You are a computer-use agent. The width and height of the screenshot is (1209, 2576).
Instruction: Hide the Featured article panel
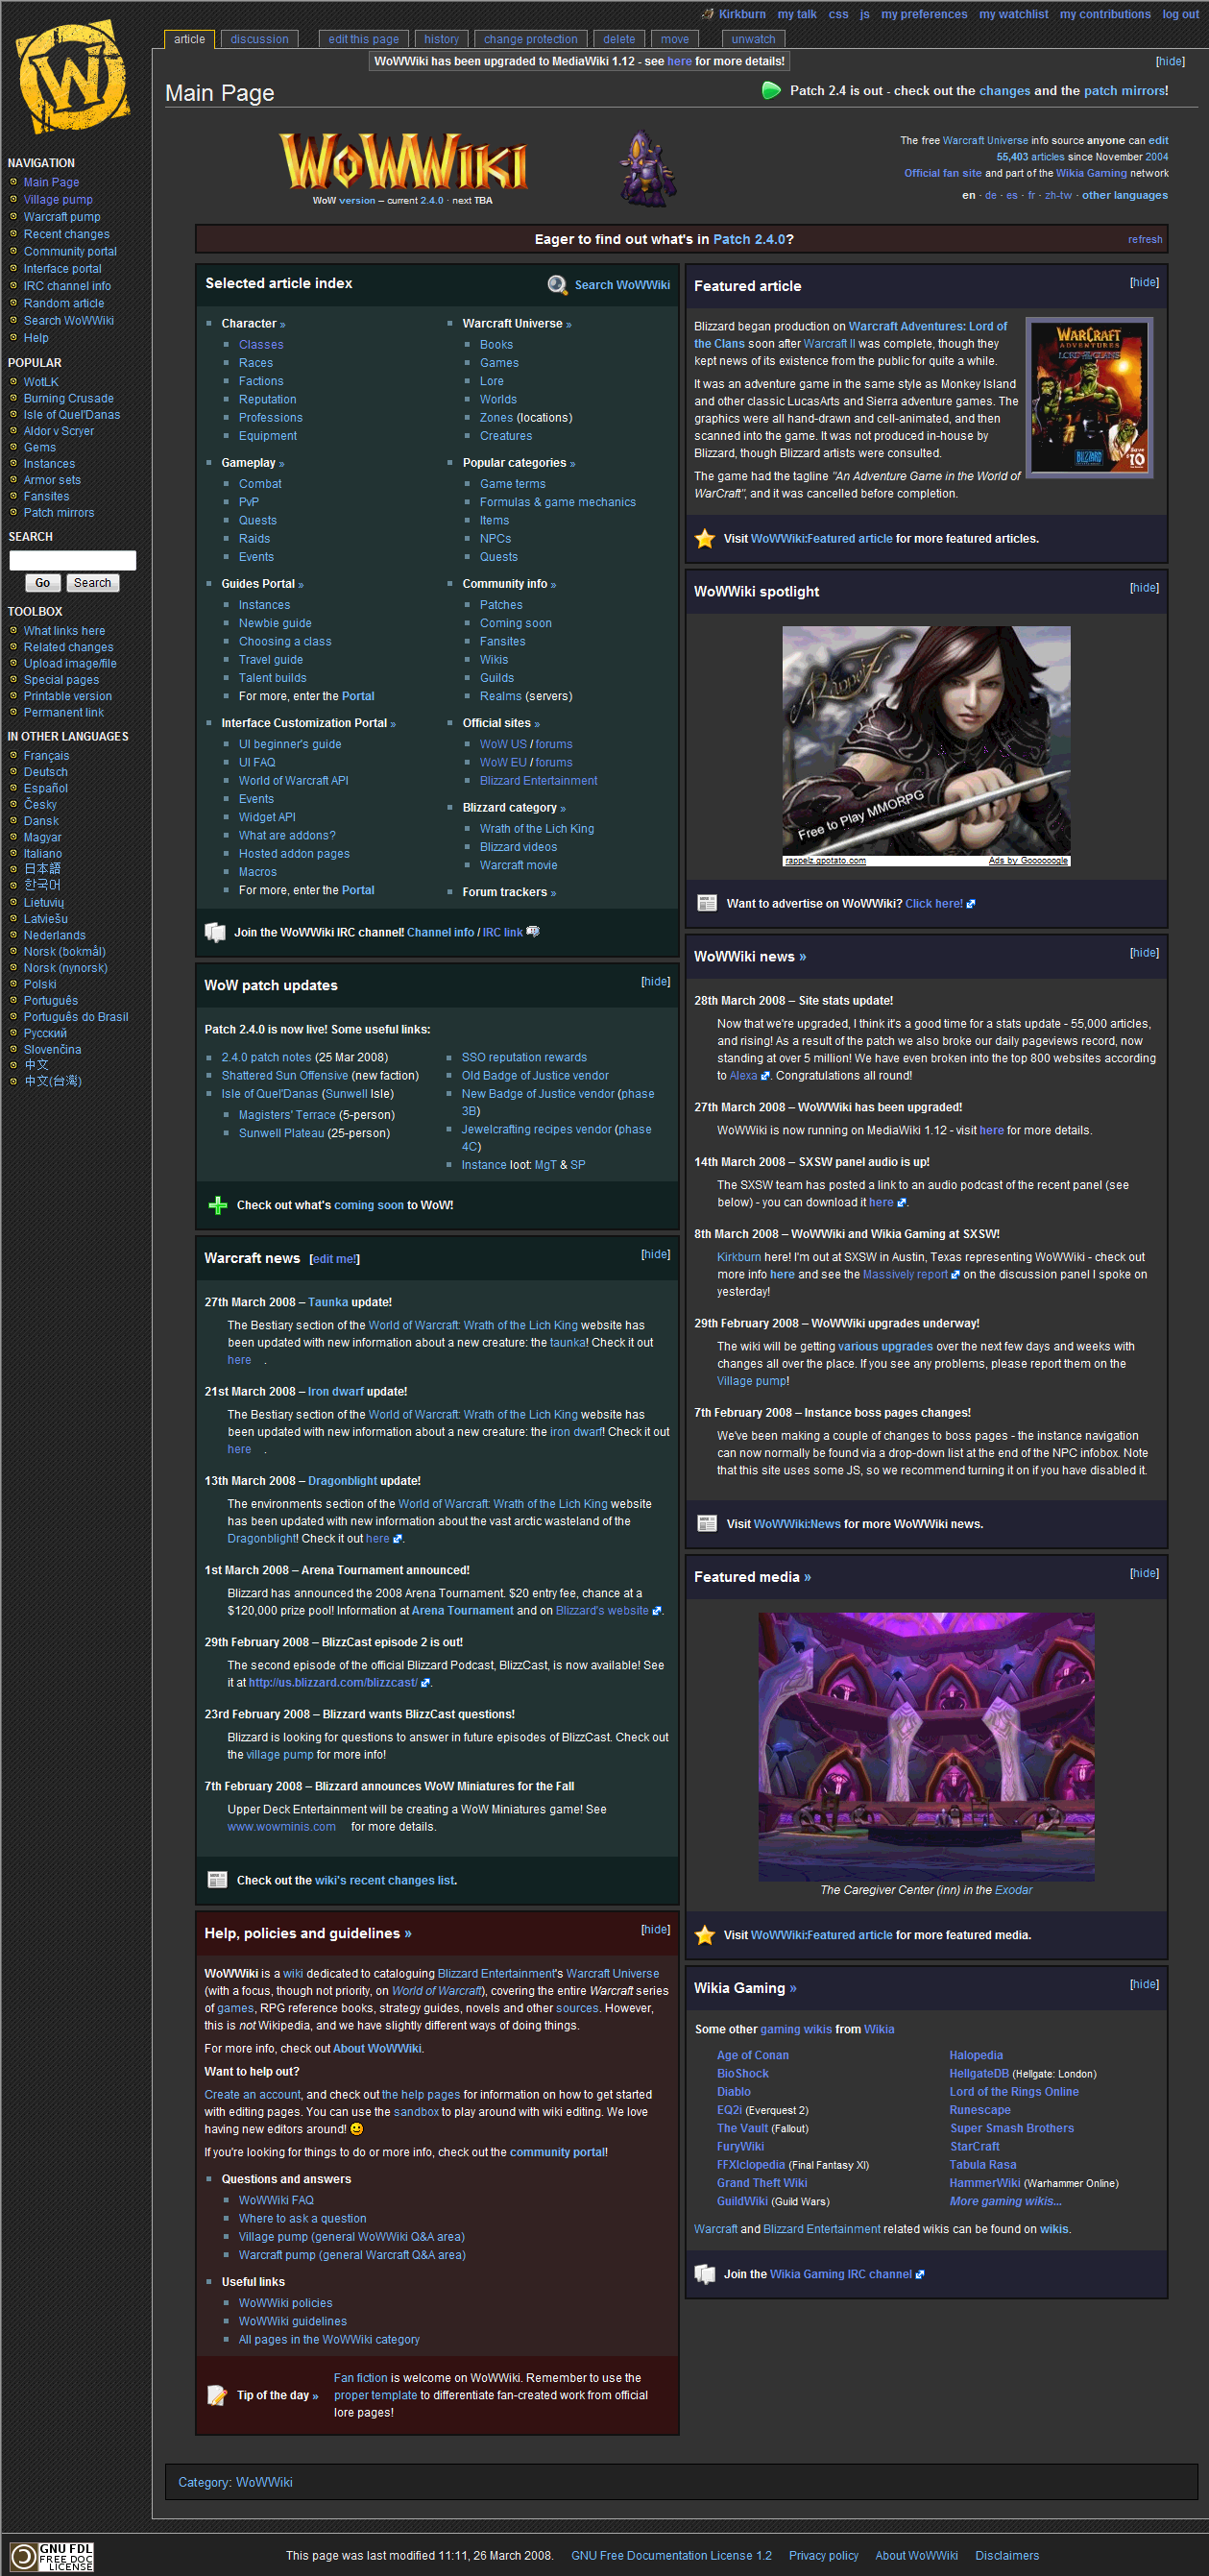pyautogui.click(x=1144, y=282)
